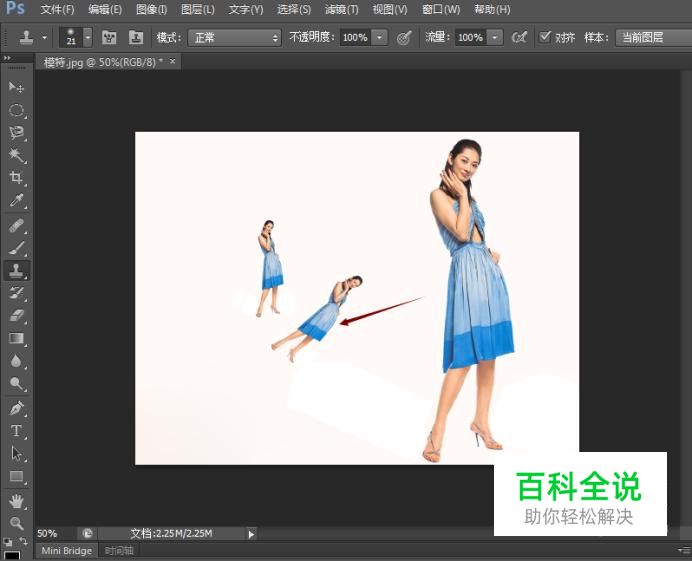Open the Clone Stamp tool preset picker

click(x=45, y=38)
